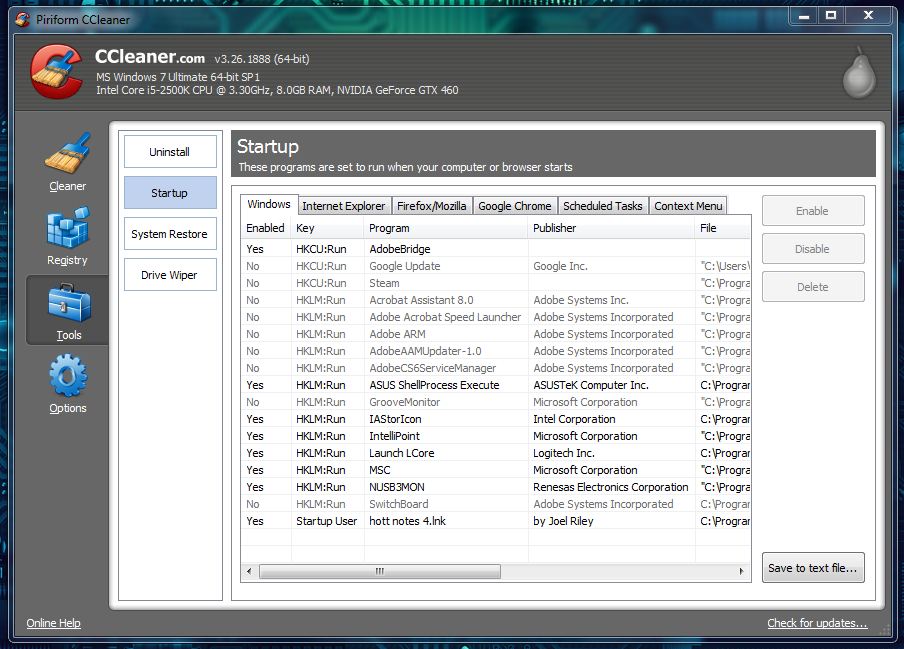The width and height of the screenshot is (904, 649).
Task: Open System Restore tool
Action: [x=170, y=234]
